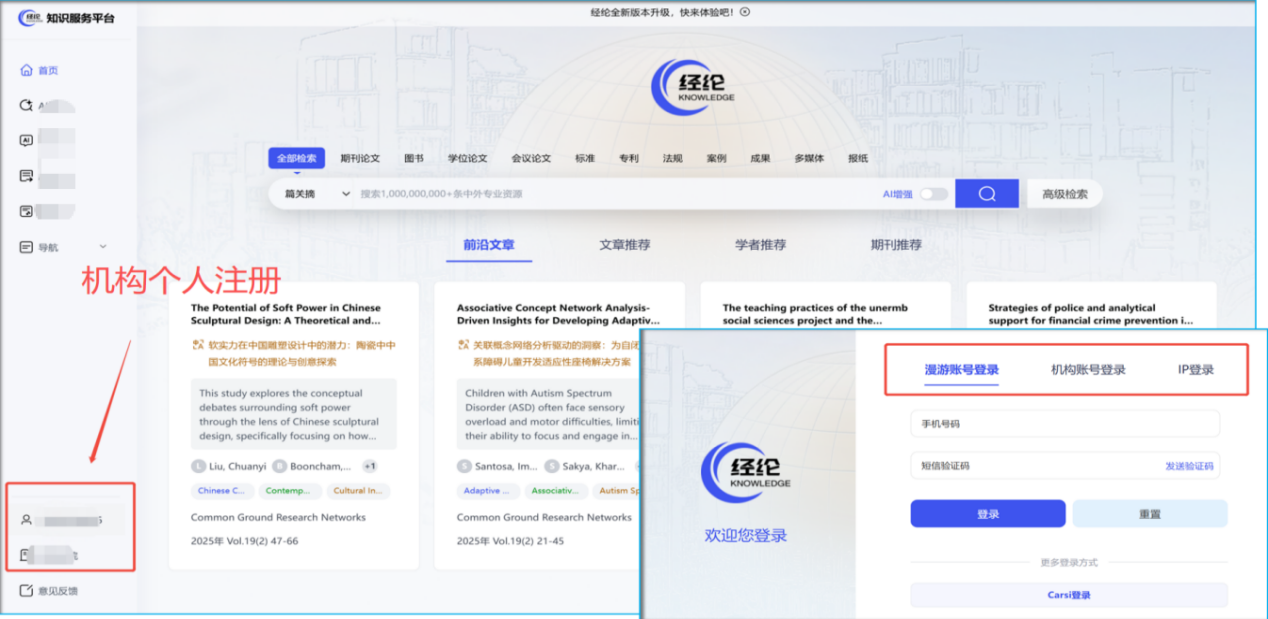Image resolution: width=1268 pixels, height=619 pixels.
Task: Click the 首页 home icon in sidebar
Action: 27,71
